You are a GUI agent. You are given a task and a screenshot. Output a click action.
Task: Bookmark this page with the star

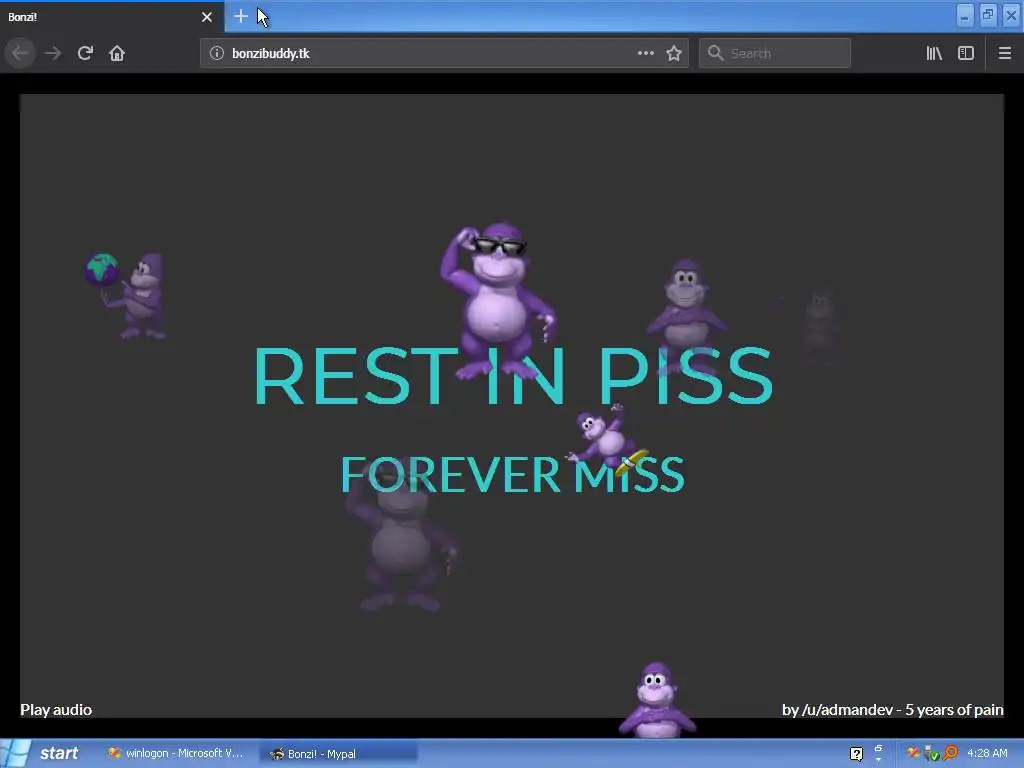coord(674,53)
